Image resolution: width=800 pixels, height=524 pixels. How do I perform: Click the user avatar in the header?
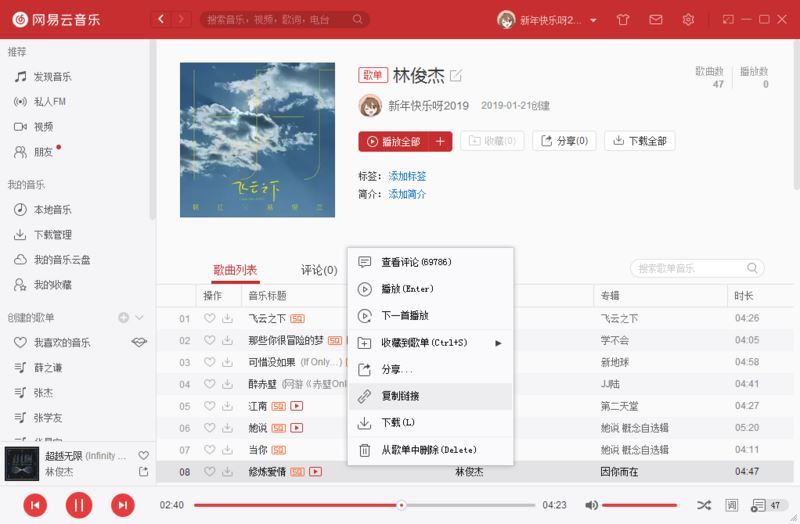[x=506, y=20]
